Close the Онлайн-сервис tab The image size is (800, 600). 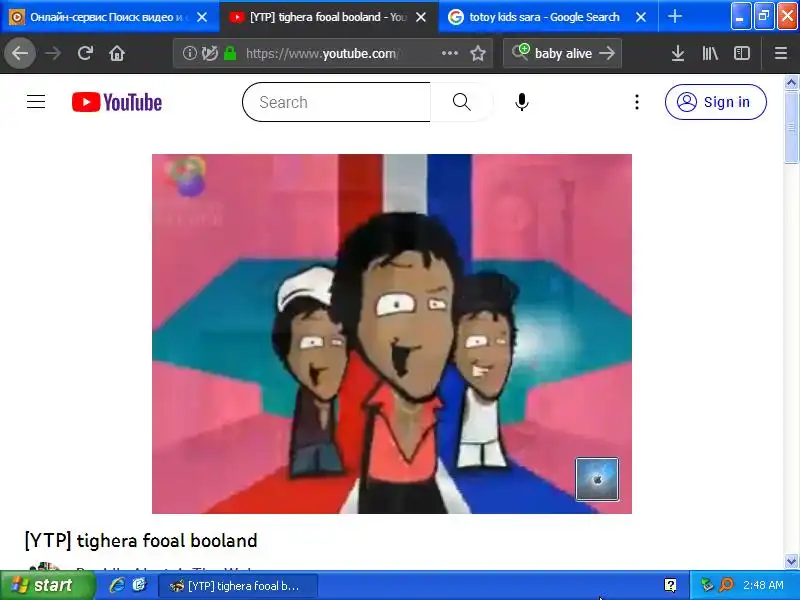[202, 17]
